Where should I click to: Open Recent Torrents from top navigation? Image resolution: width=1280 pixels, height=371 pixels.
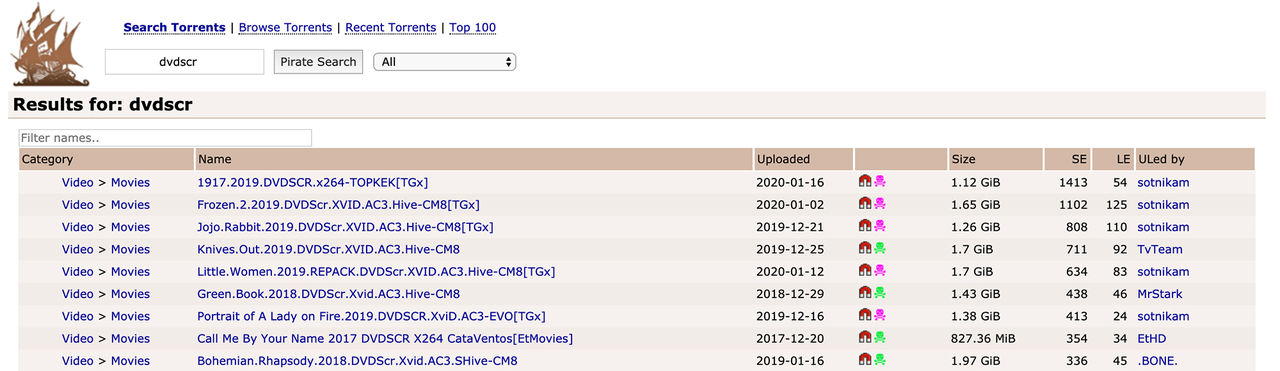coord(391,27)
